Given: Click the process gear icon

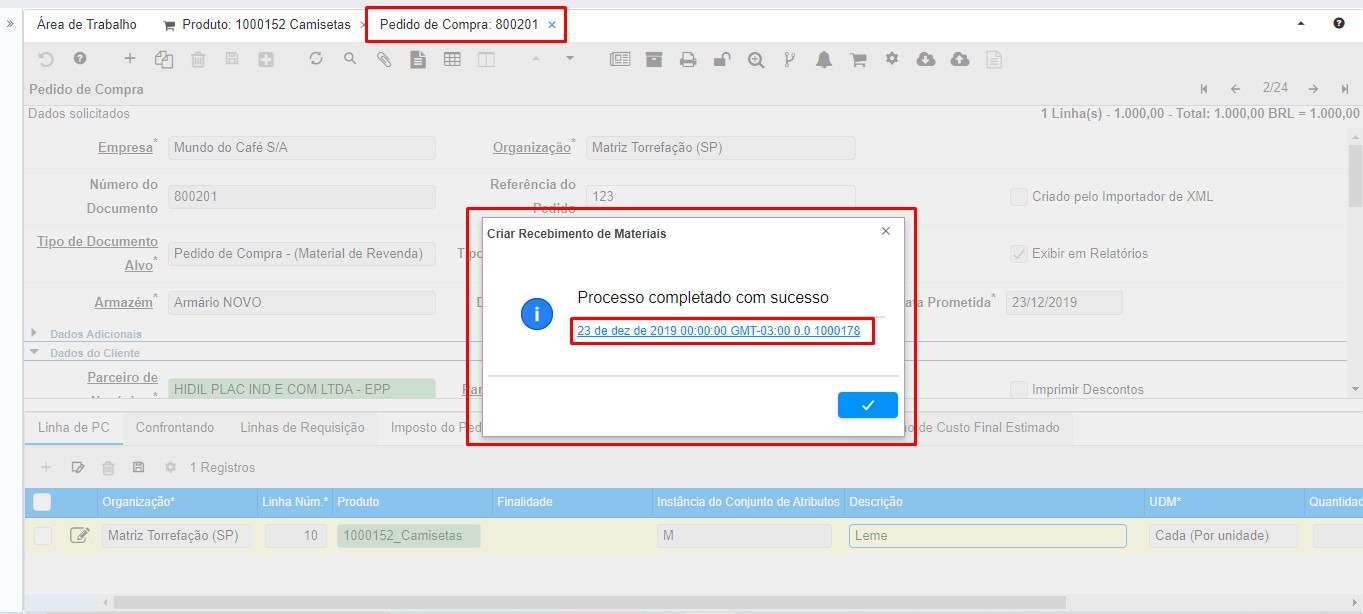Looking at the screenshot, I should tap(891, 60).
